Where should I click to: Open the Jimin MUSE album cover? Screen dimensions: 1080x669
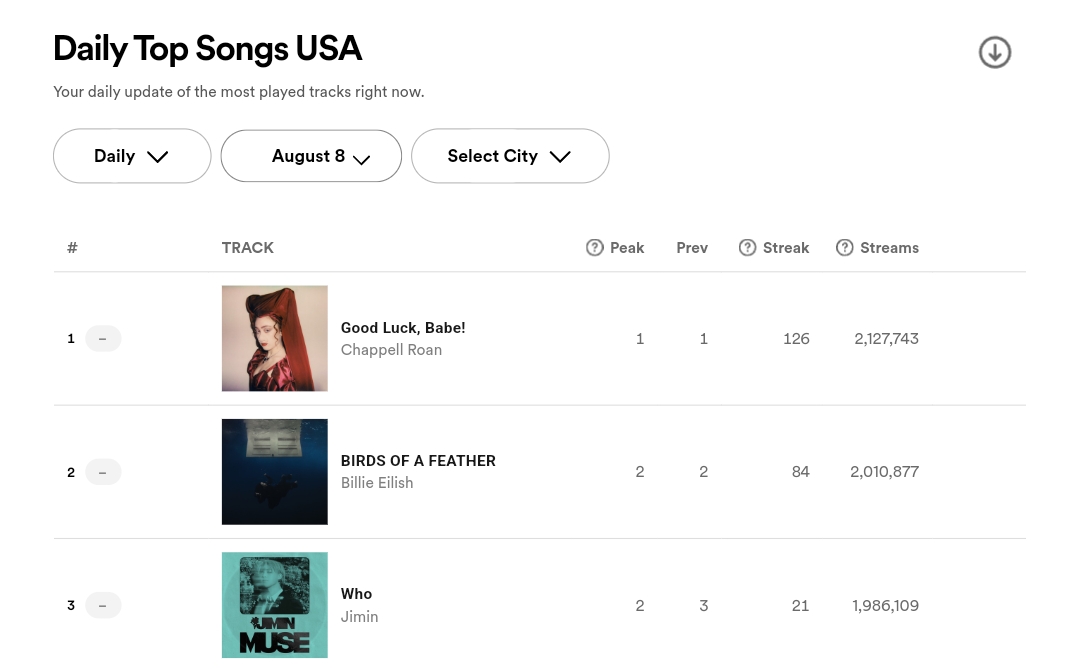pyautogui.click(x=275, y=605)
